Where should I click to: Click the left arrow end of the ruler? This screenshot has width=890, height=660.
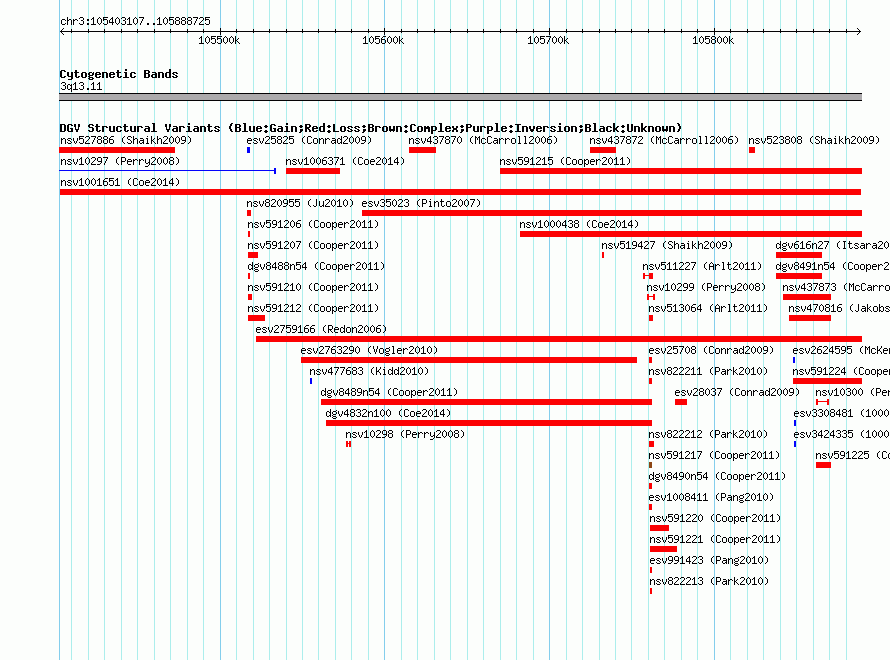(62, 31)
